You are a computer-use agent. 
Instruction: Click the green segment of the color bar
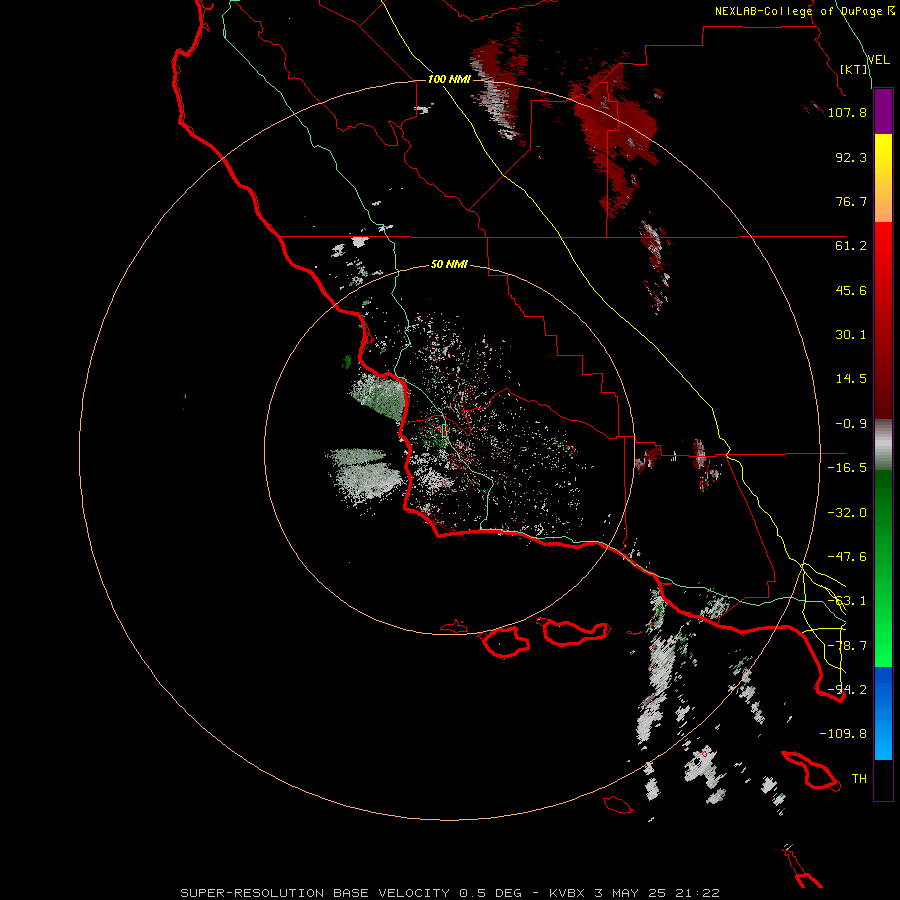[x=883, y=568]
